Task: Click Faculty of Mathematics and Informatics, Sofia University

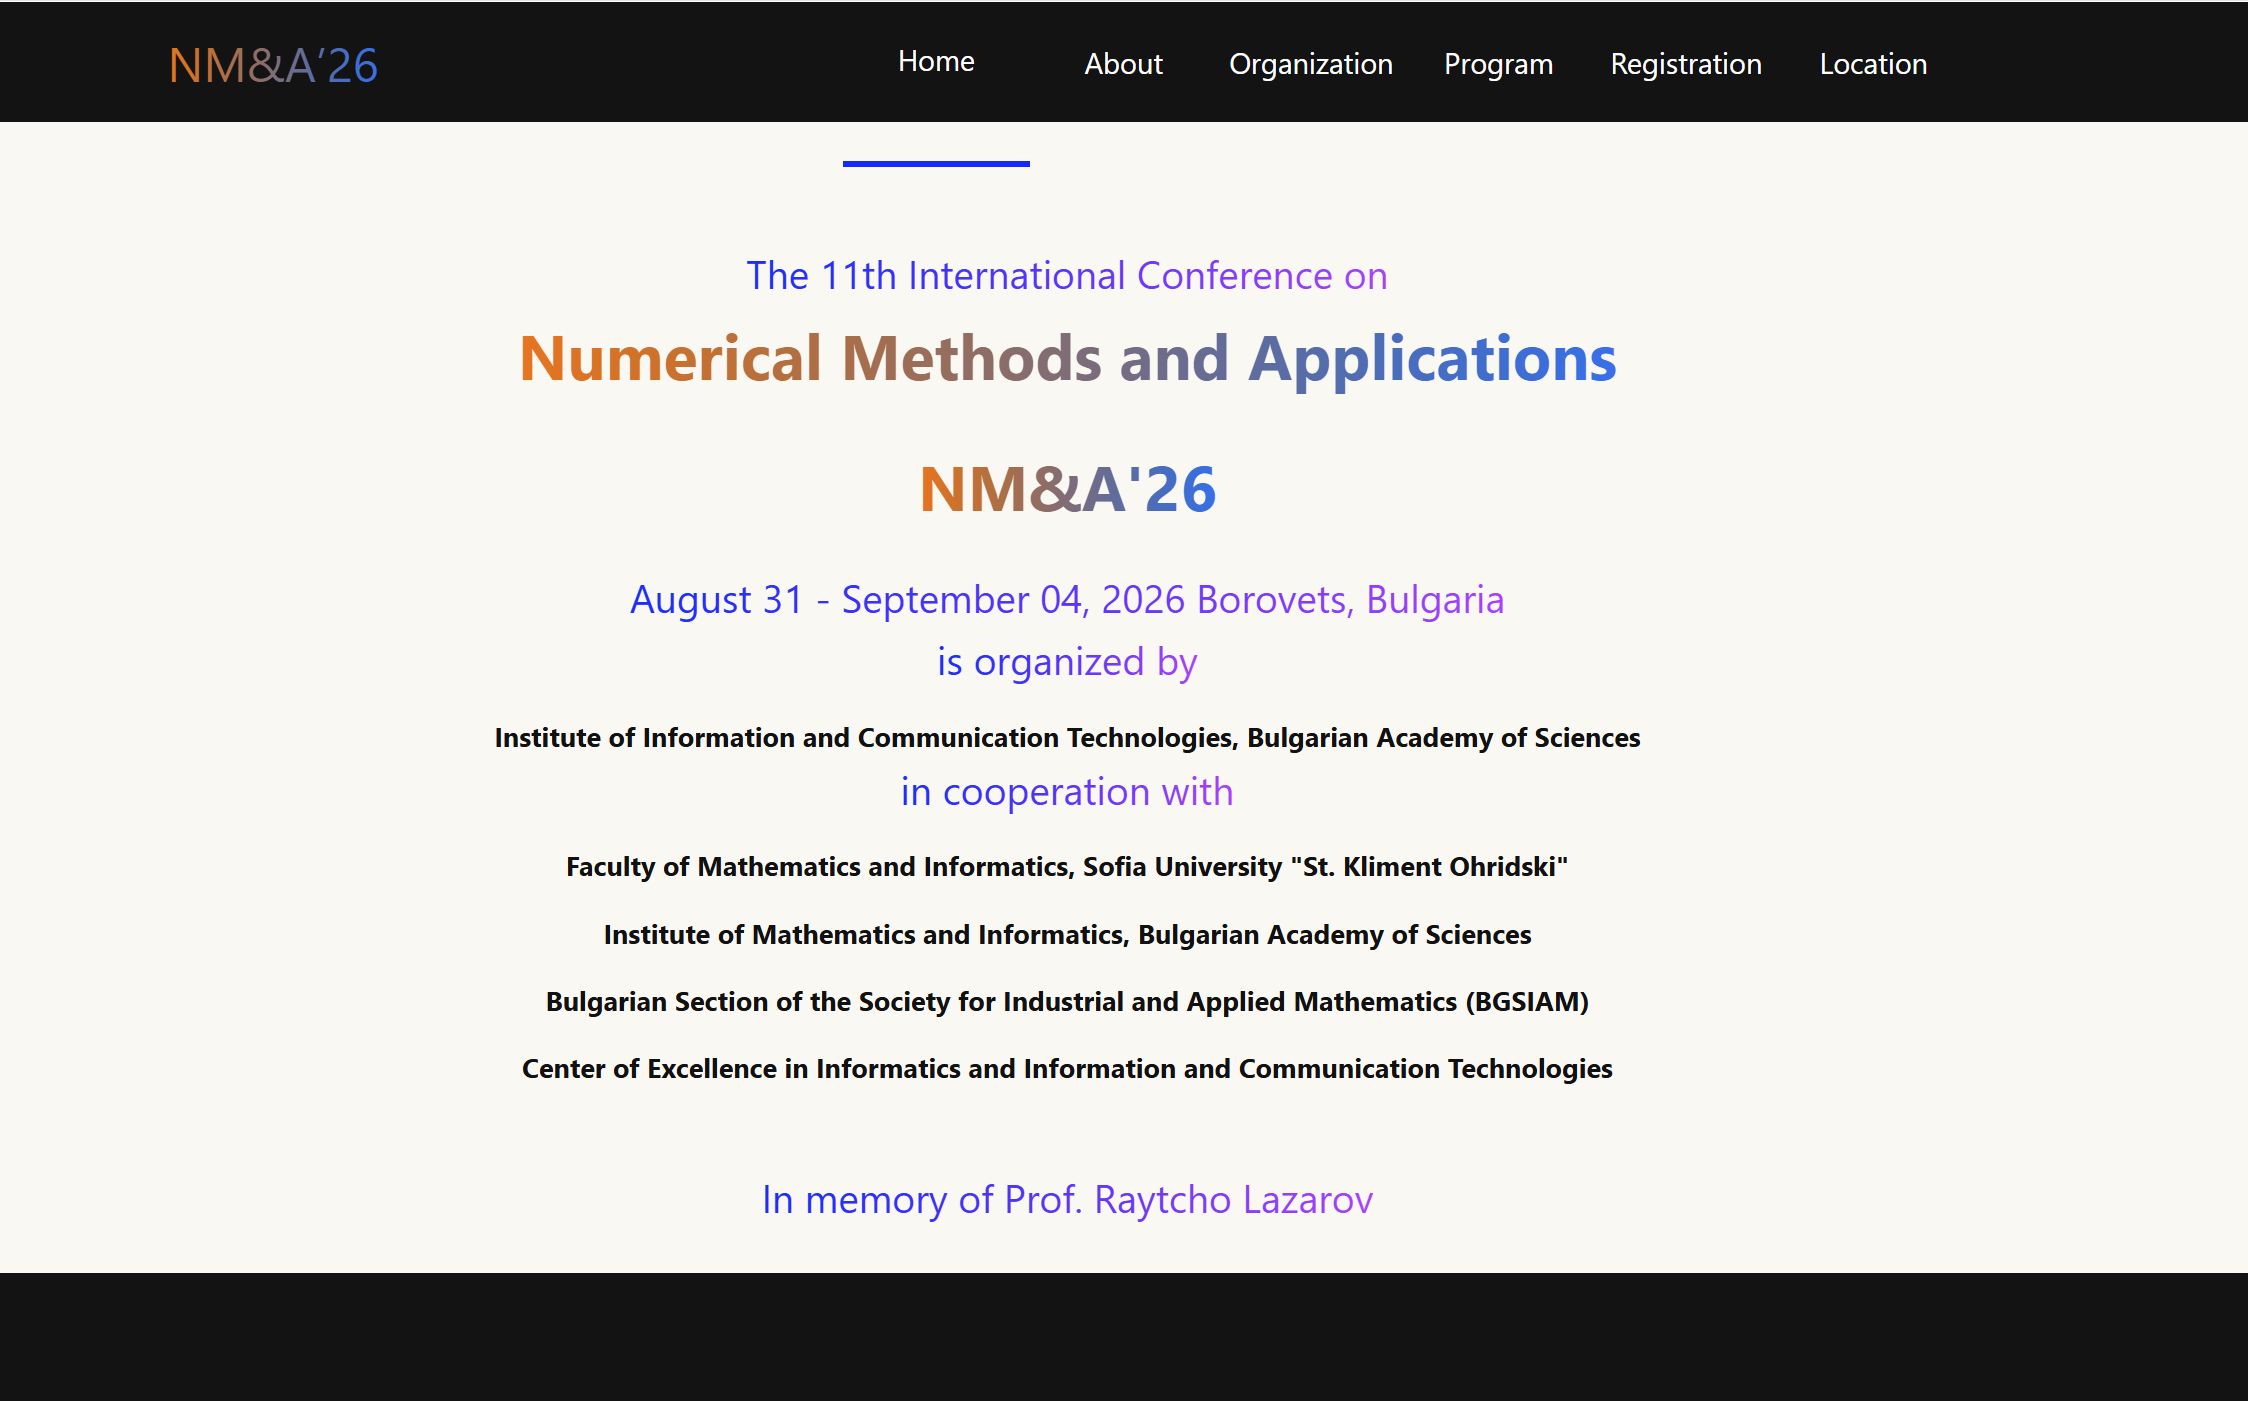Action: click(1067, 867)
